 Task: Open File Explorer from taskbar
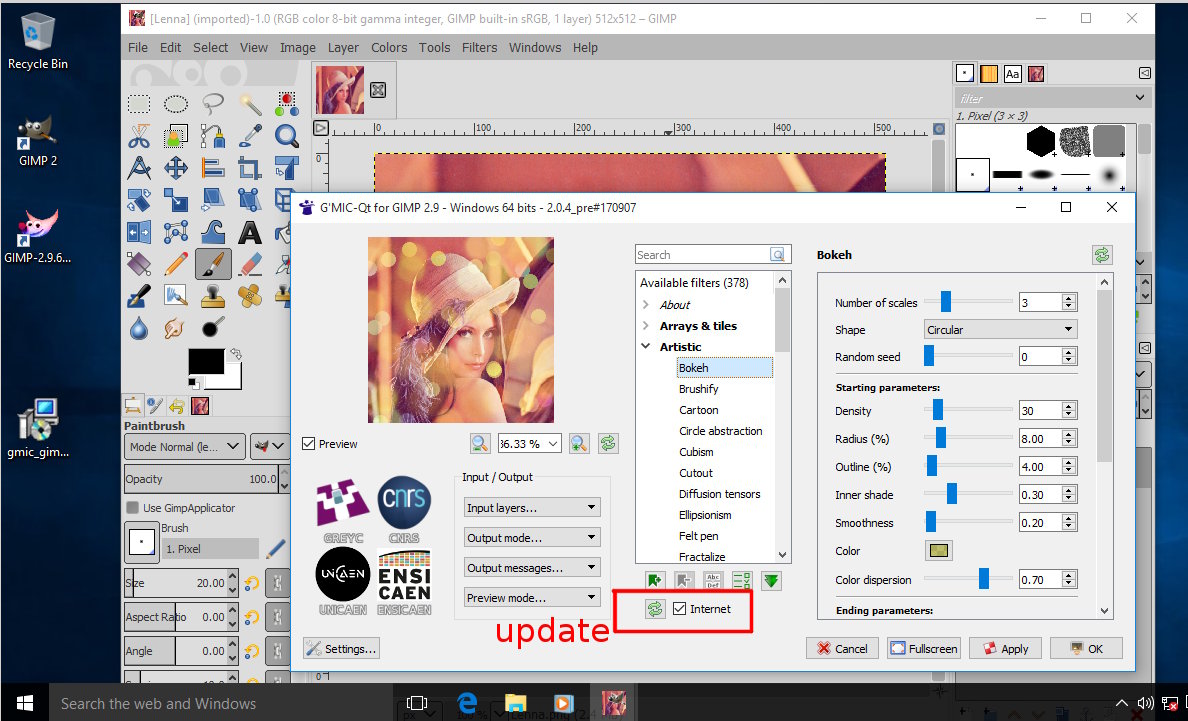515,703
